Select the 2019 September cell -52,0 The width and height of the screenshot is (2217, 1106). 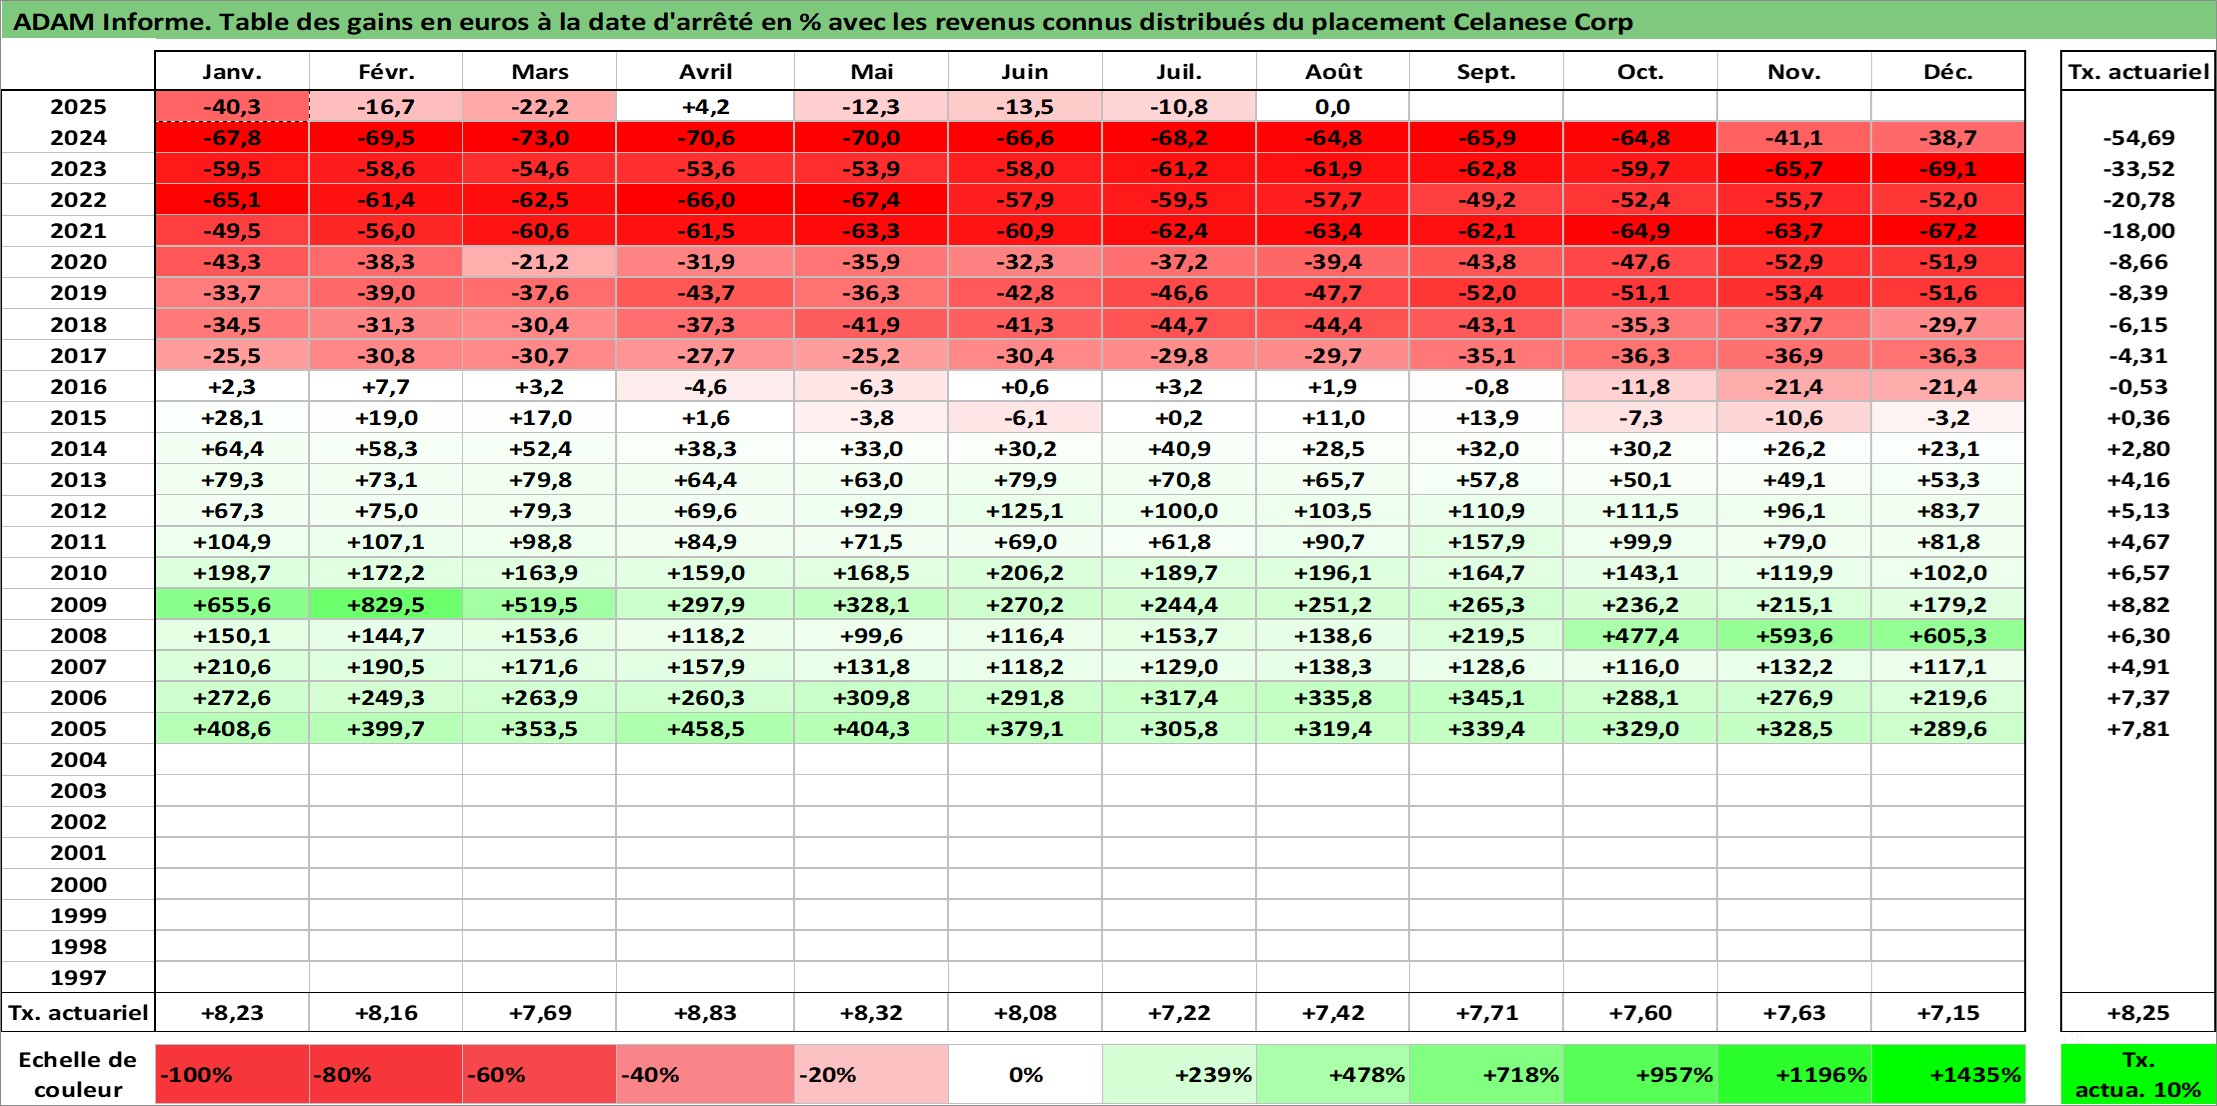1486,292
